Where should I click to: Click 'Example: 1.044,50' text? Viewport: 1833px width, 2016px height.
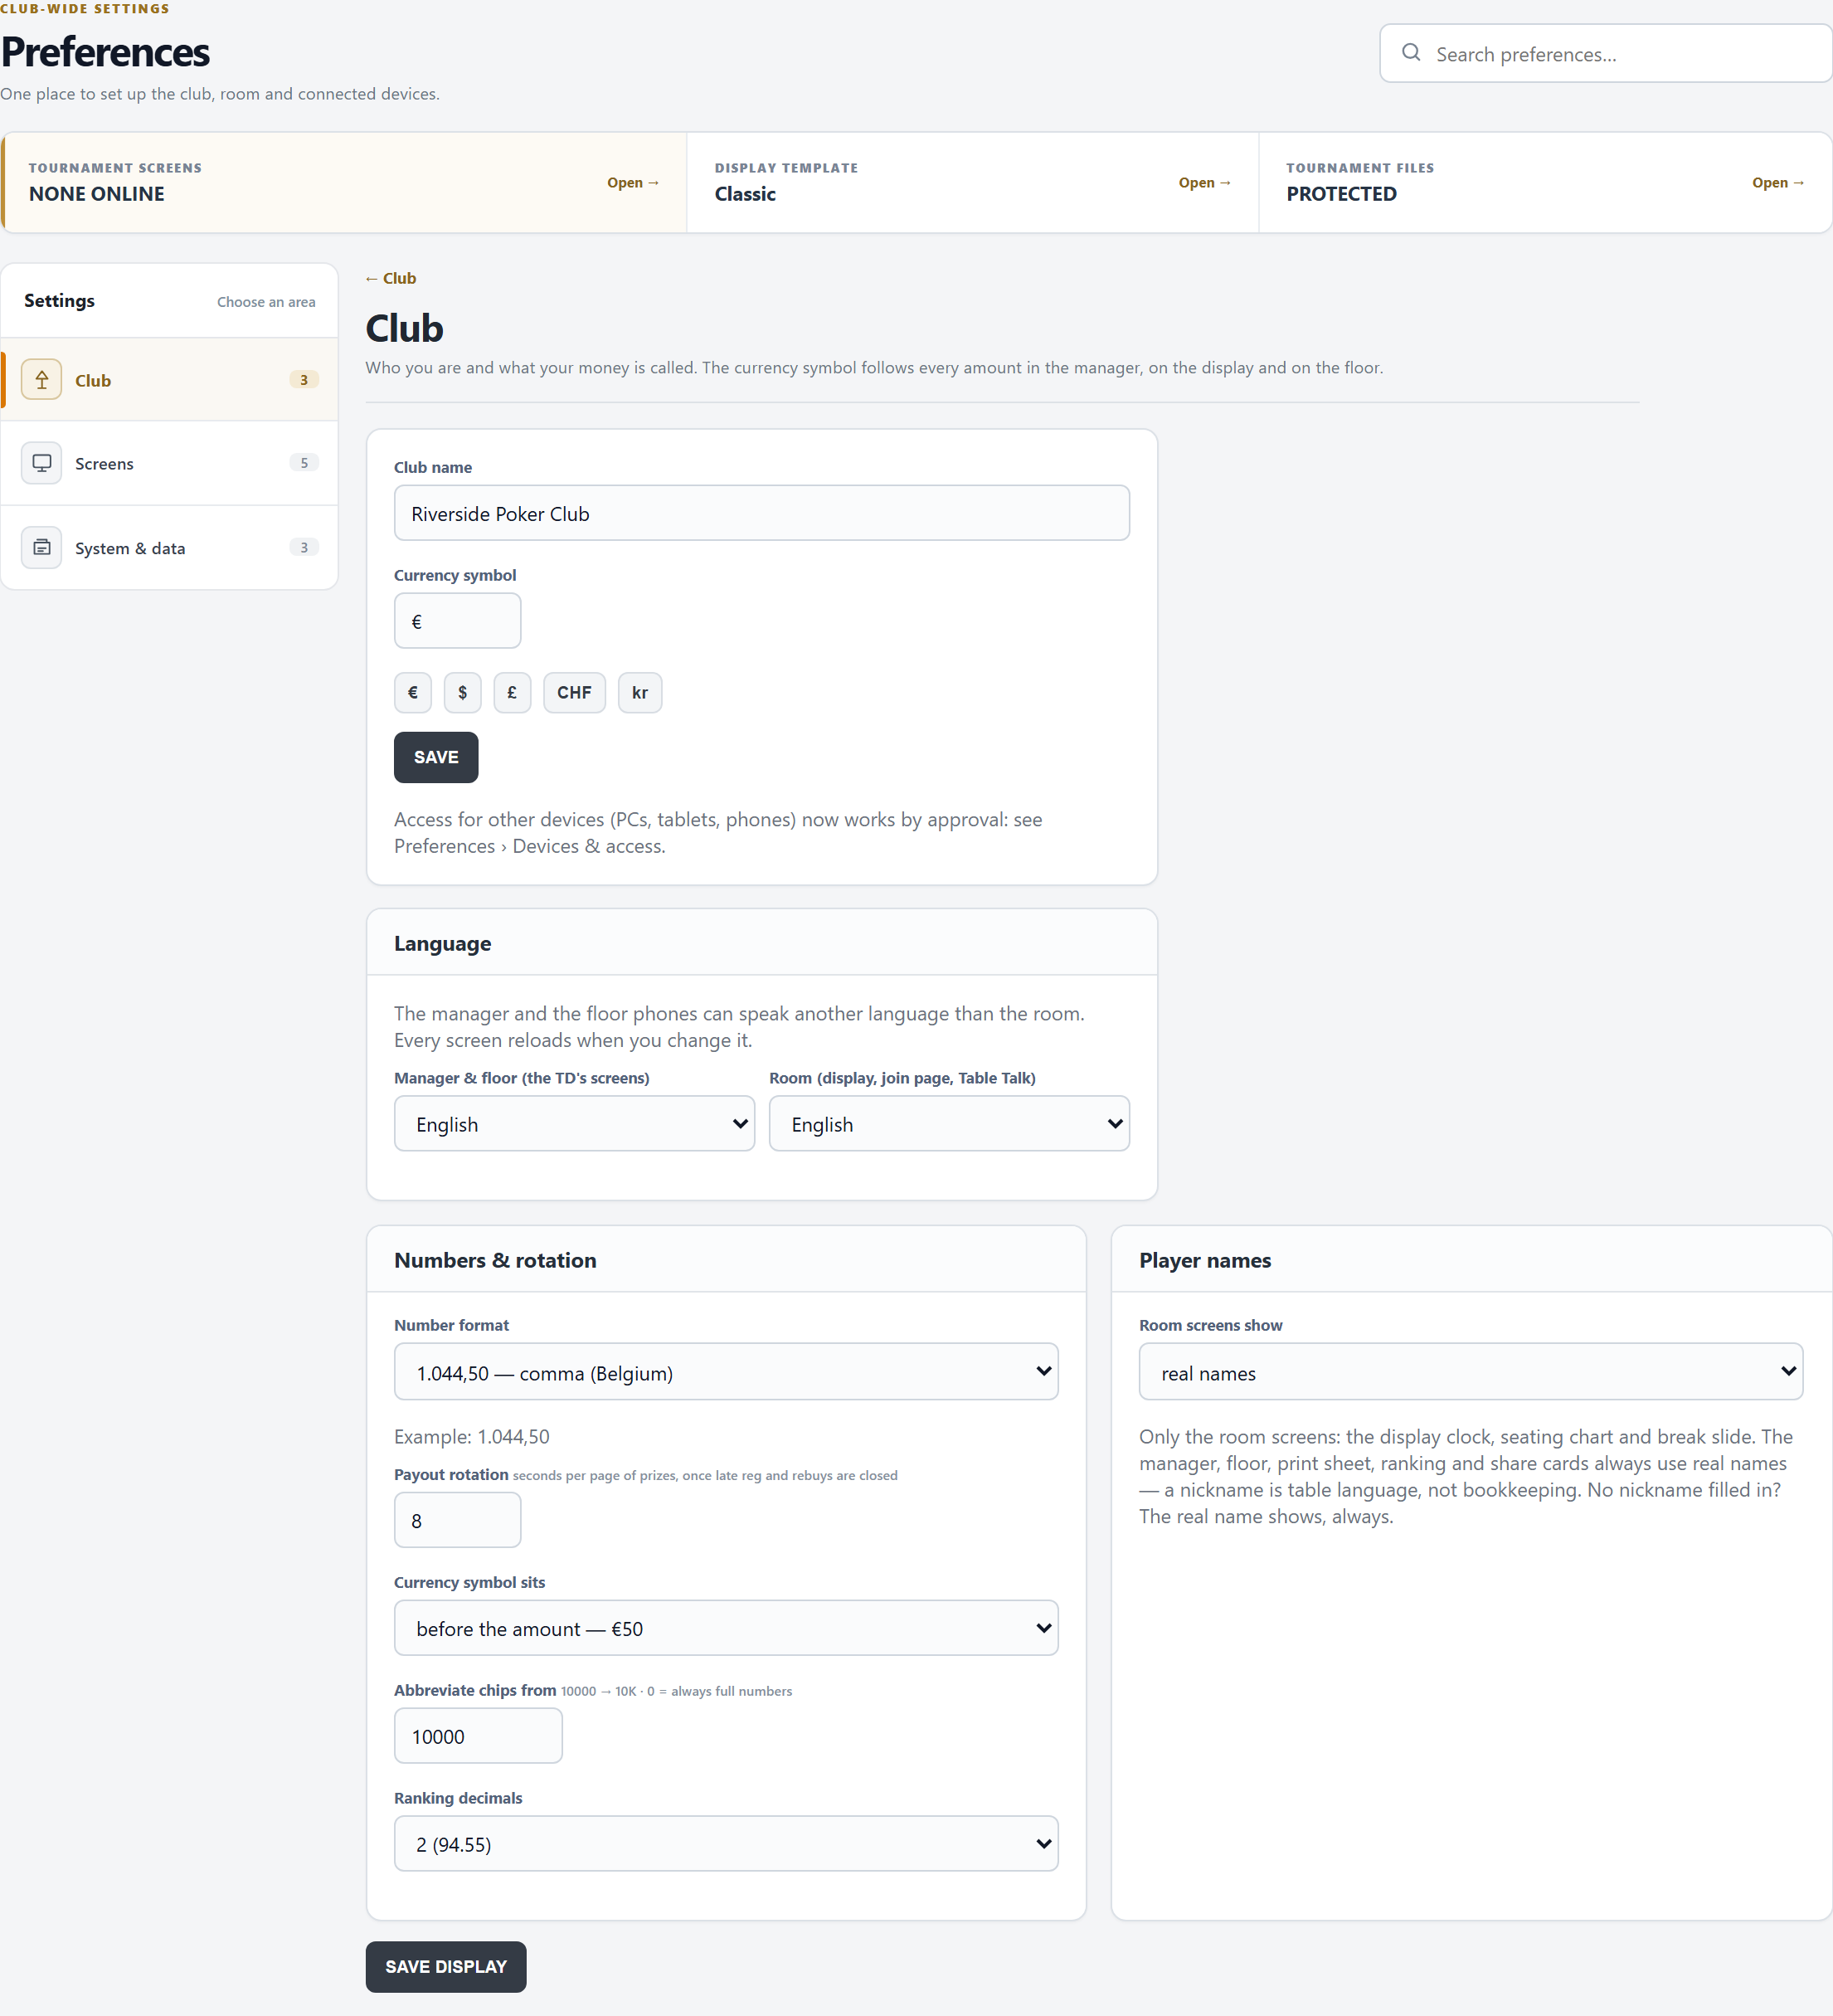(x=472, y=1436)
